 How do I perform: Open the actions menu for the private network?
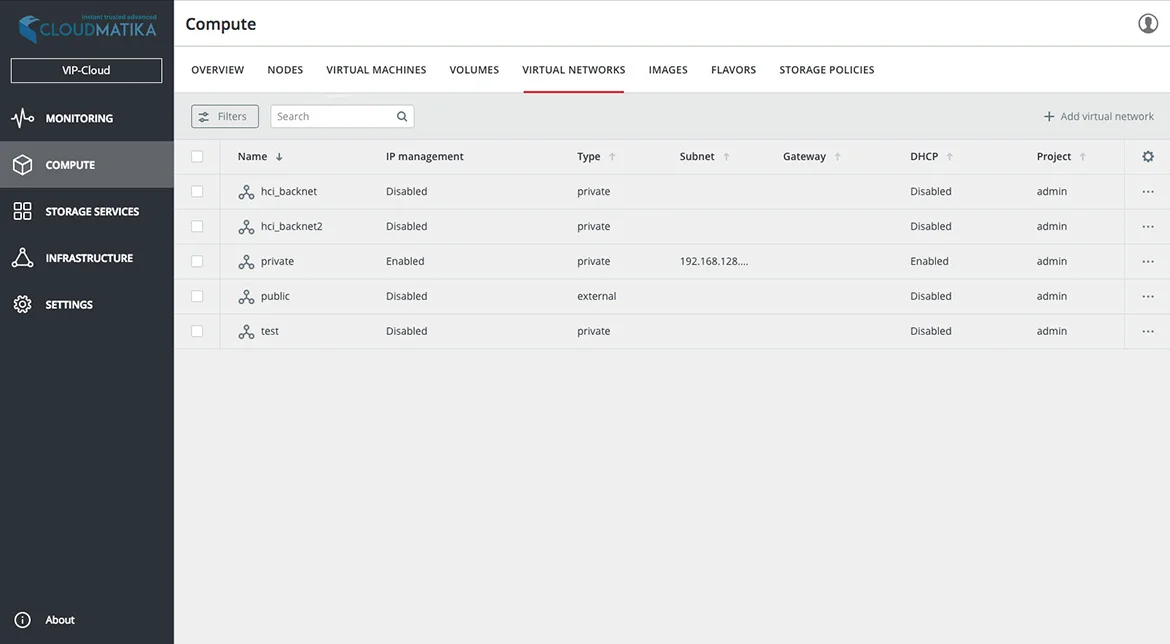tap(1148, 261)
